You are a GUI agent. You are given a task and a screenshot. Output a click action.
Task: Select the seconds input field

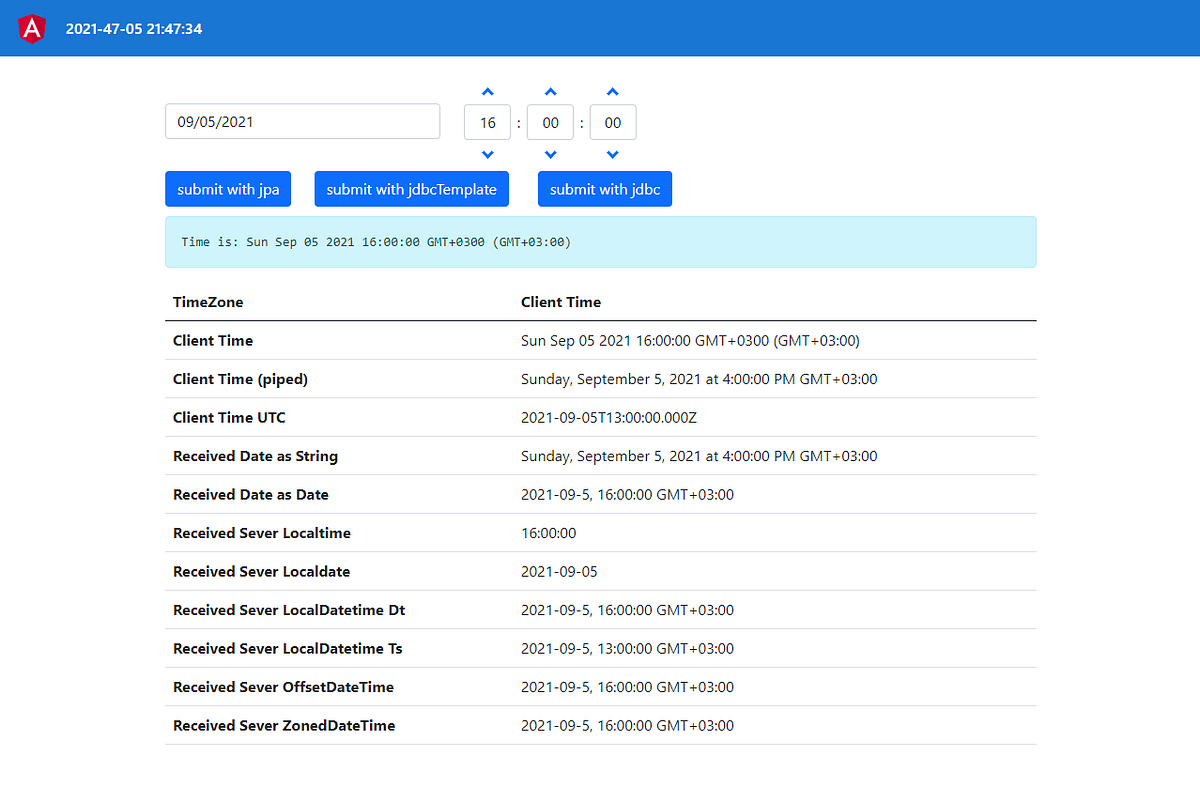tap(612, 121)
